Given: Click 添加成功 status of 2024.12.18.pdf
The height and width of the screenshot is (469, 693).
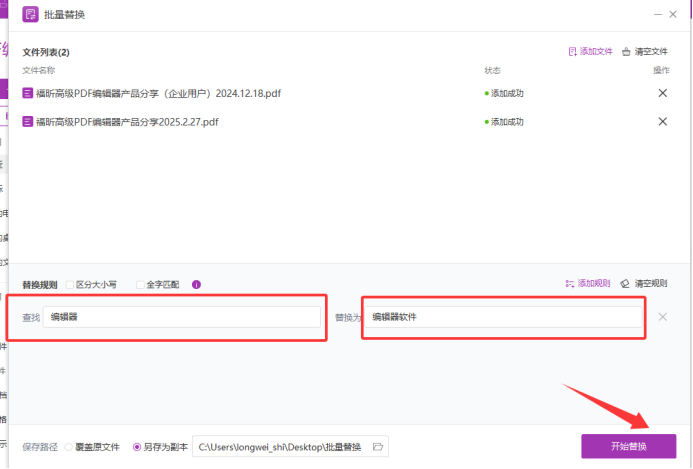Looking at the screenshot, I should click(504, 93).
